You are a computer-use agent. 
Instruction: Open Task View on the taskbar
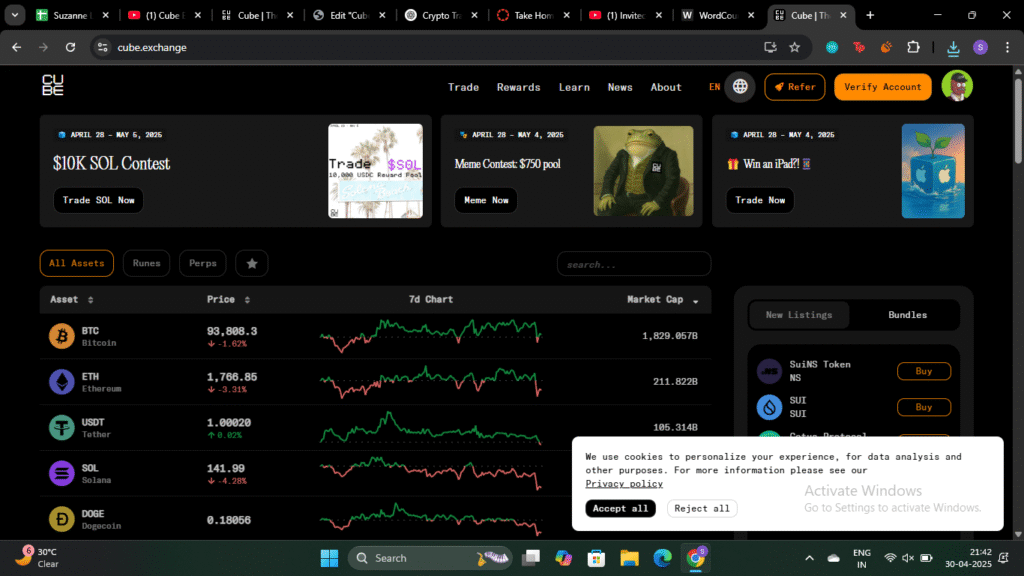pos(531,558)
